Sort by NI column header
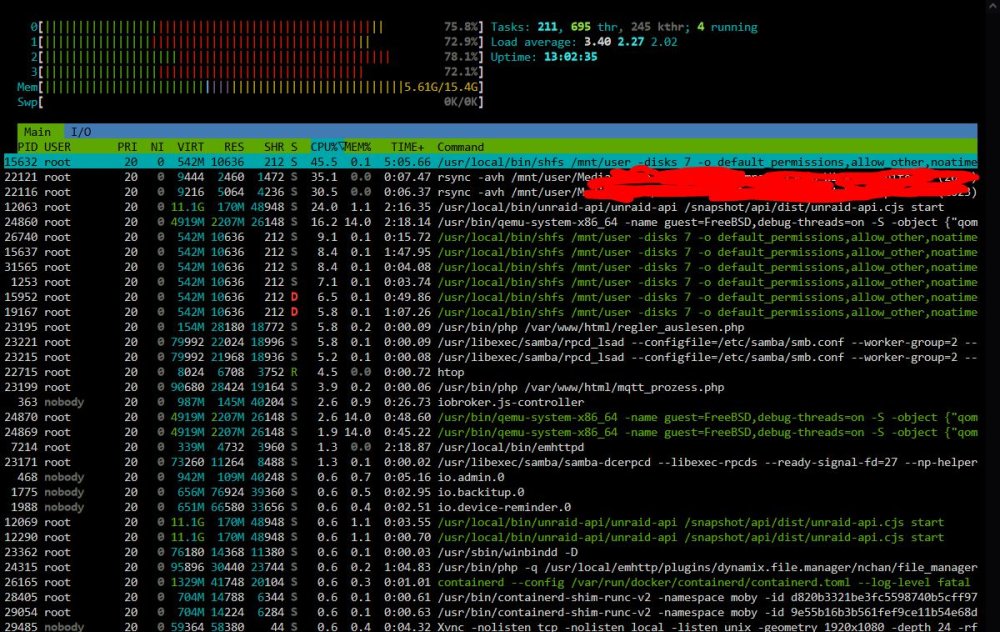Image resolution: width=1000 pixels, height=632 pixels. coord(157,147)
